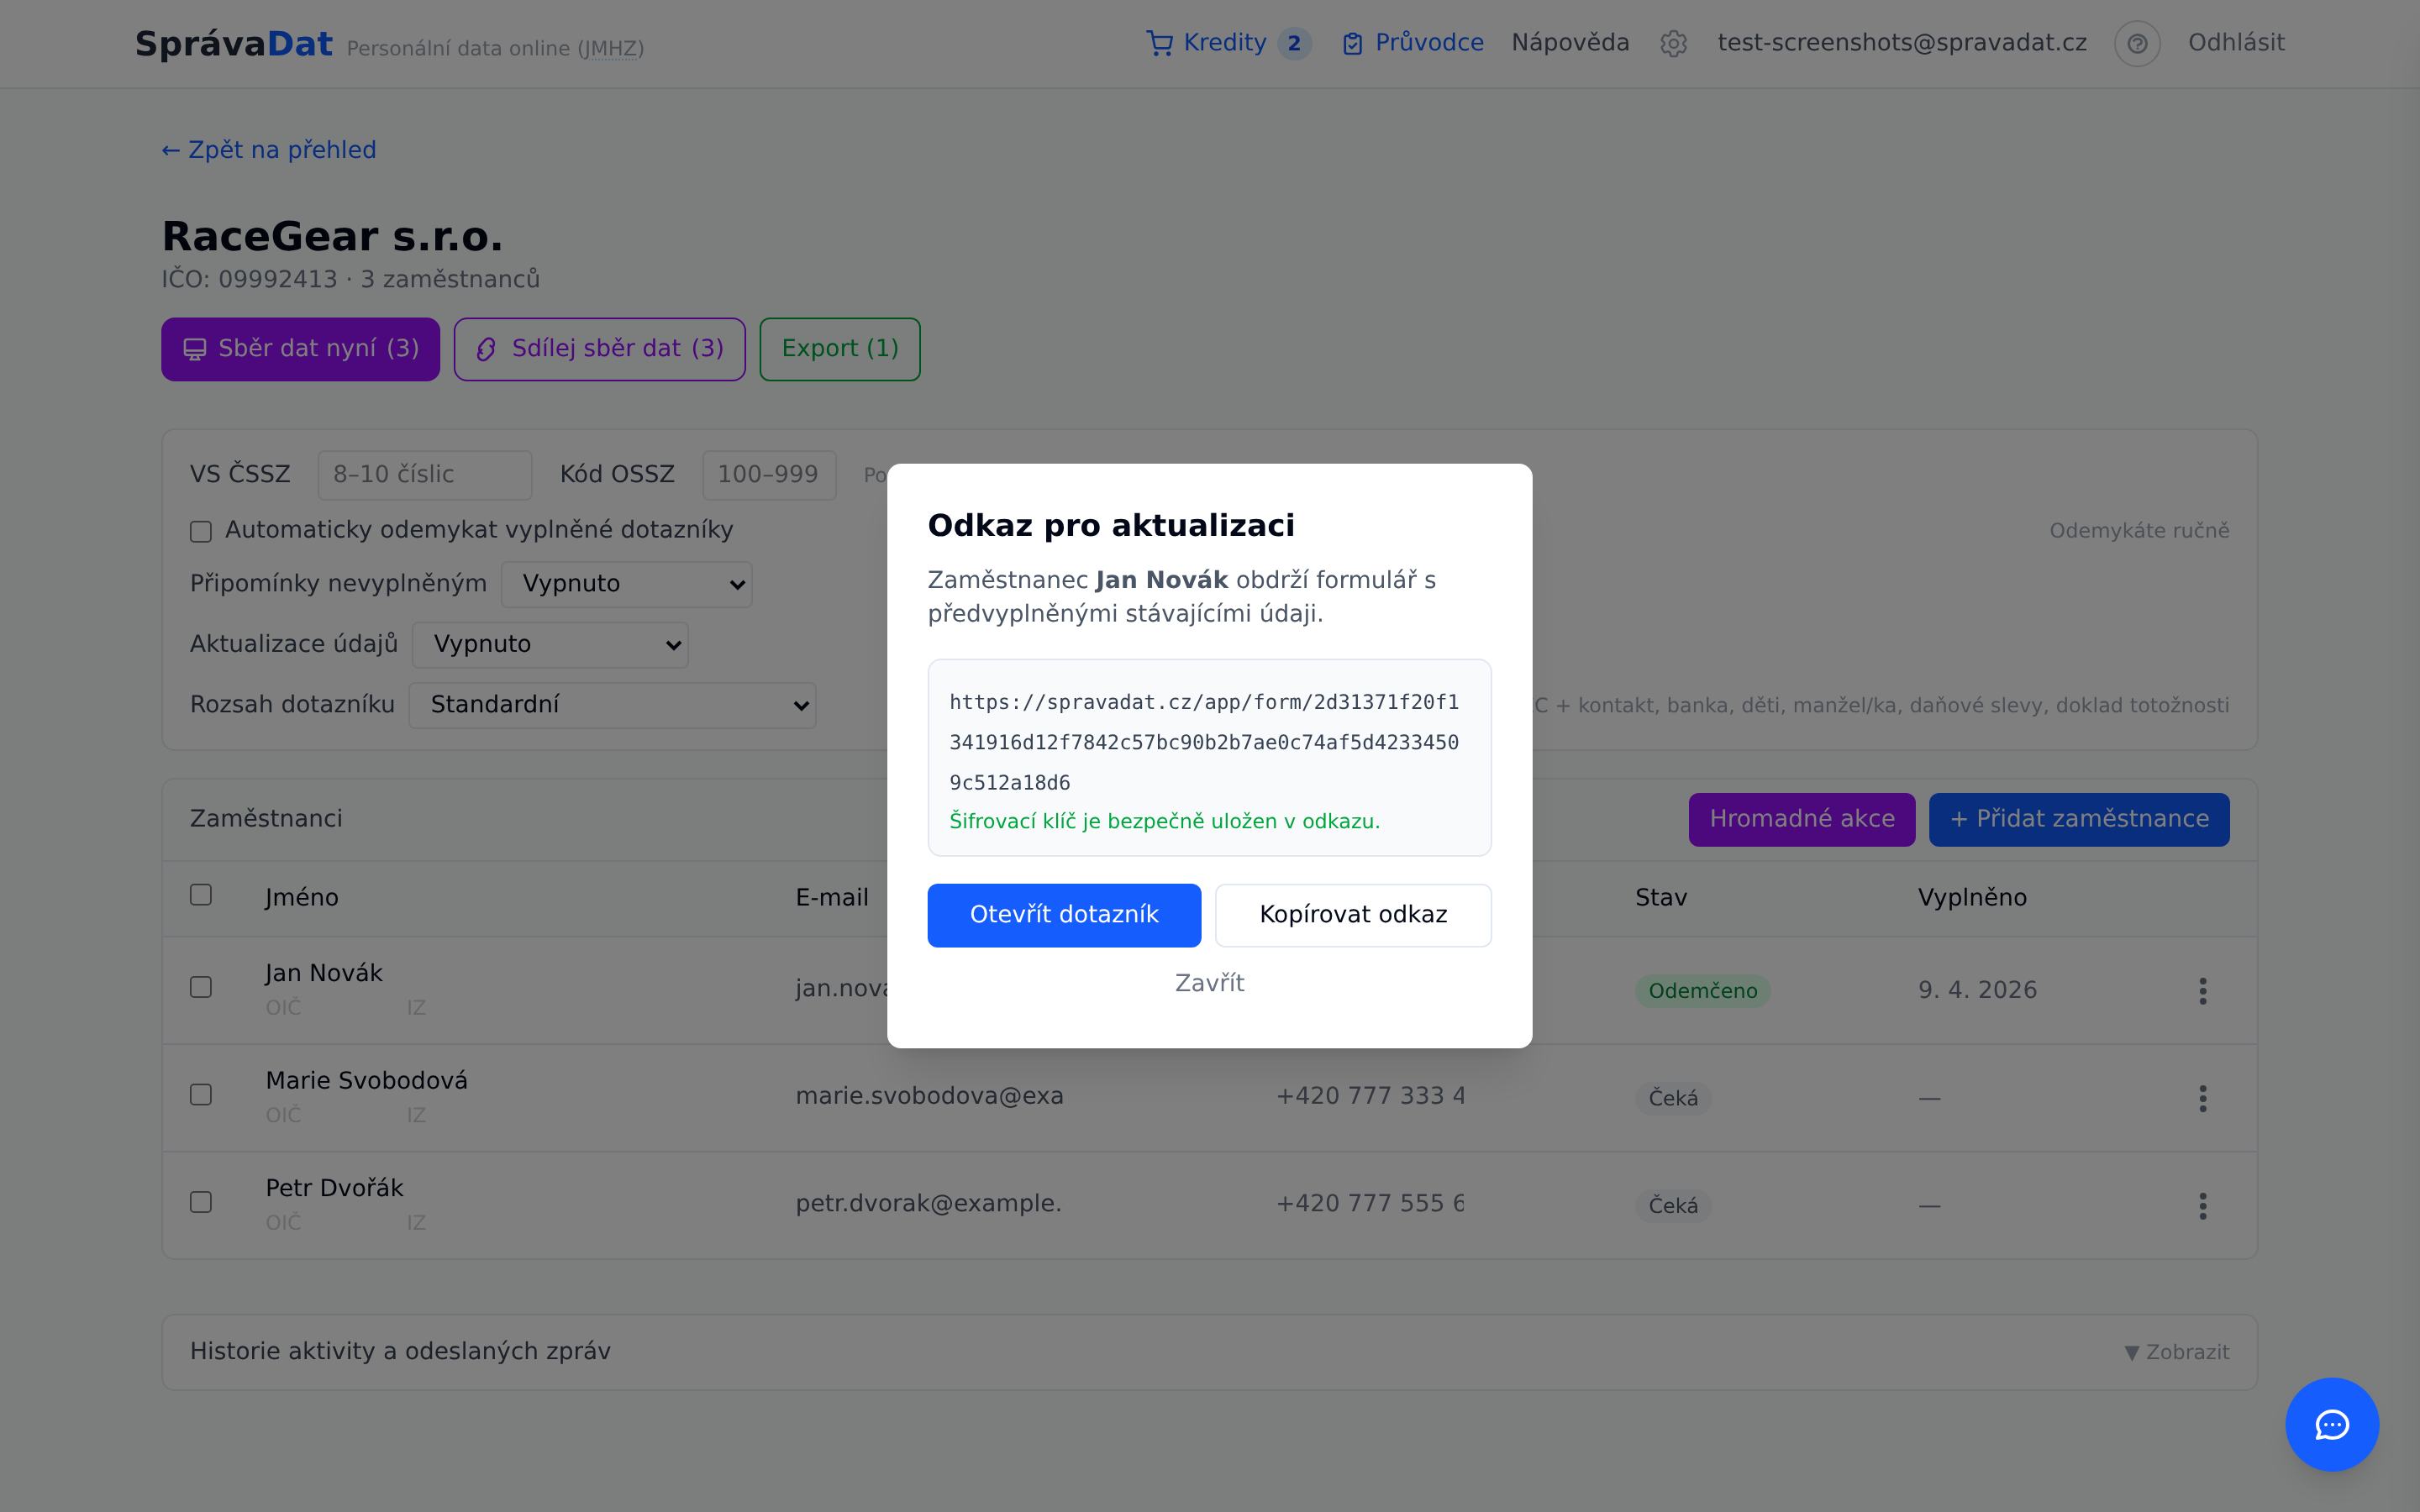Click Odhlásit to log out
The width and height of the screenshot is (2420, 1512).
coord(2236,43)
